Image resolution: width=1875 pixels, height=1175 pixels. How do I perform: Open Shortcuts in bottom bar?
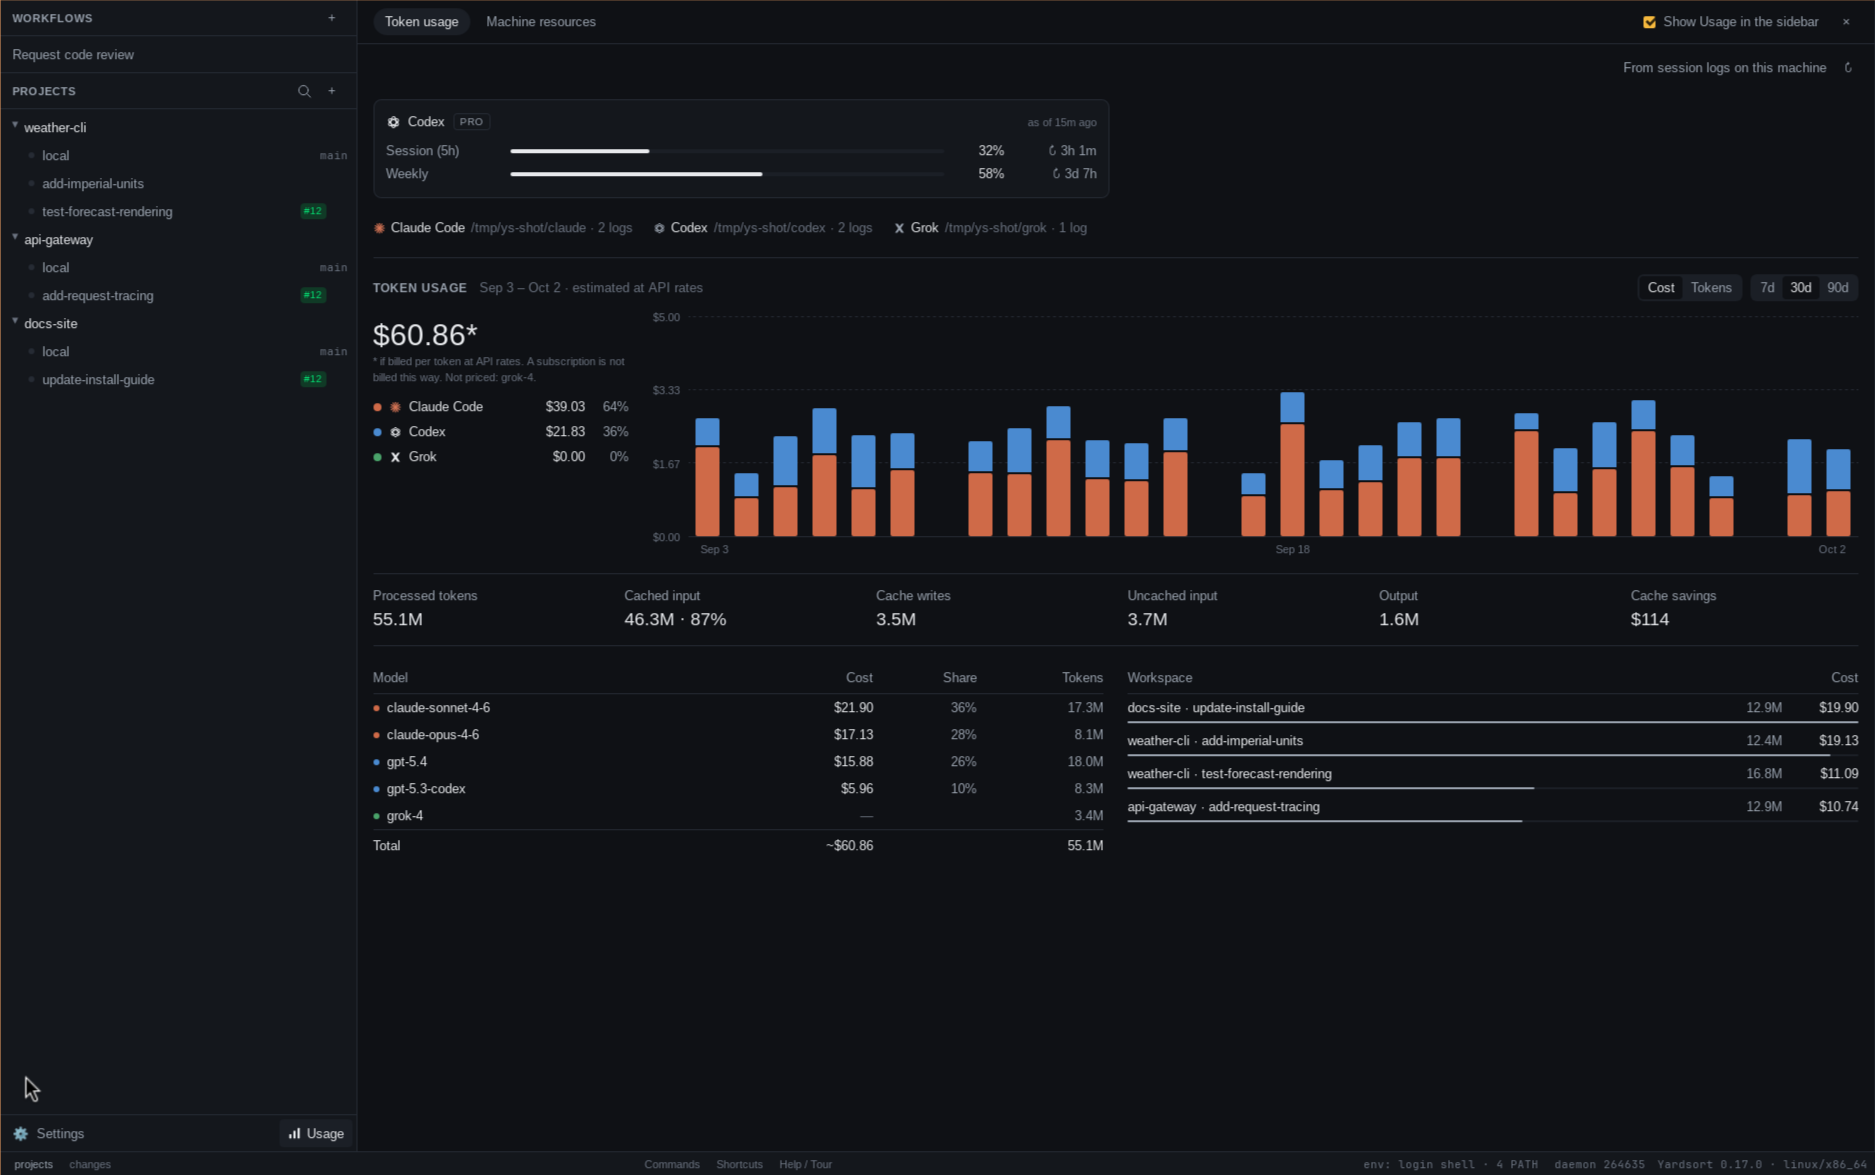point(739,1164)
